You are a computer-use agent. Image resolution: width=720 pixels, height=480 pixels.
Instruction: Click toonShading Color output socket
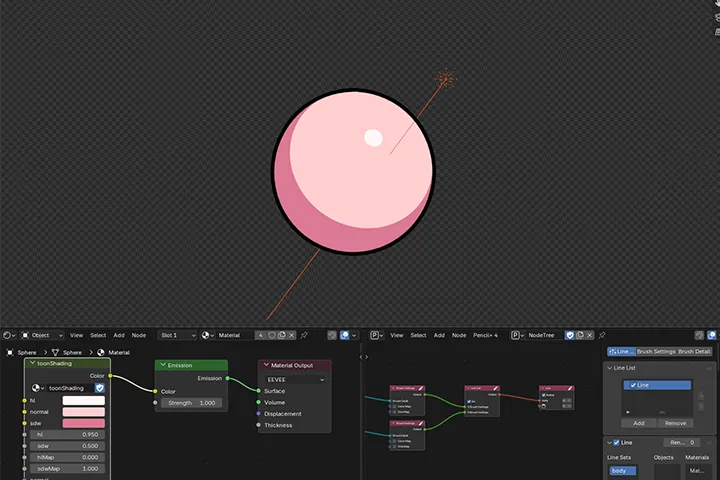[x=110, y=376]
